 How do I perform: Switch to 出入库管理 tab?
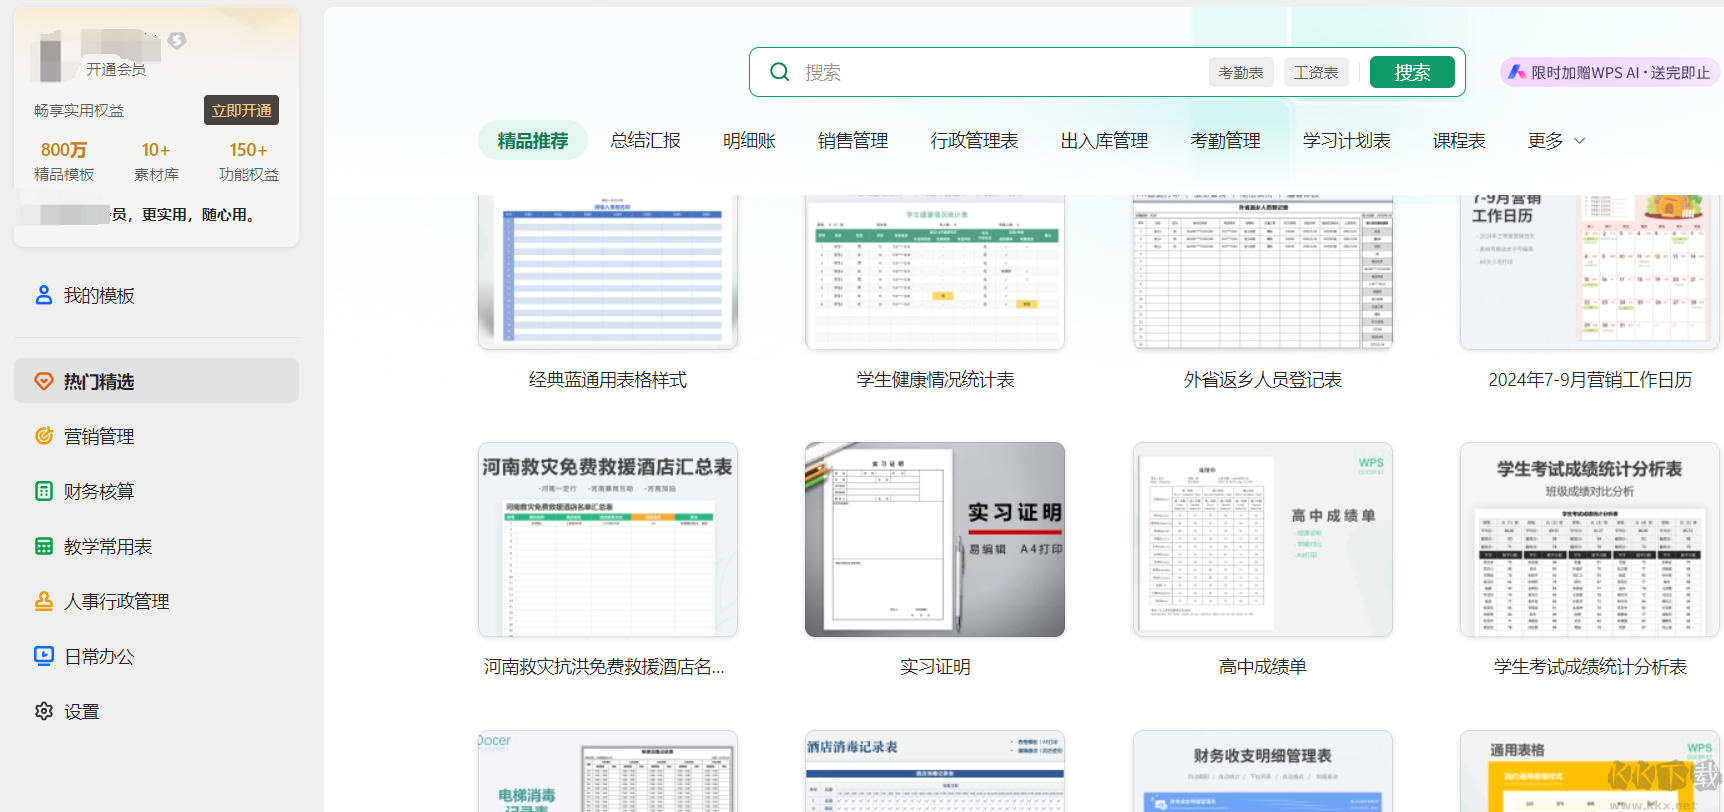pos(1105,141)
